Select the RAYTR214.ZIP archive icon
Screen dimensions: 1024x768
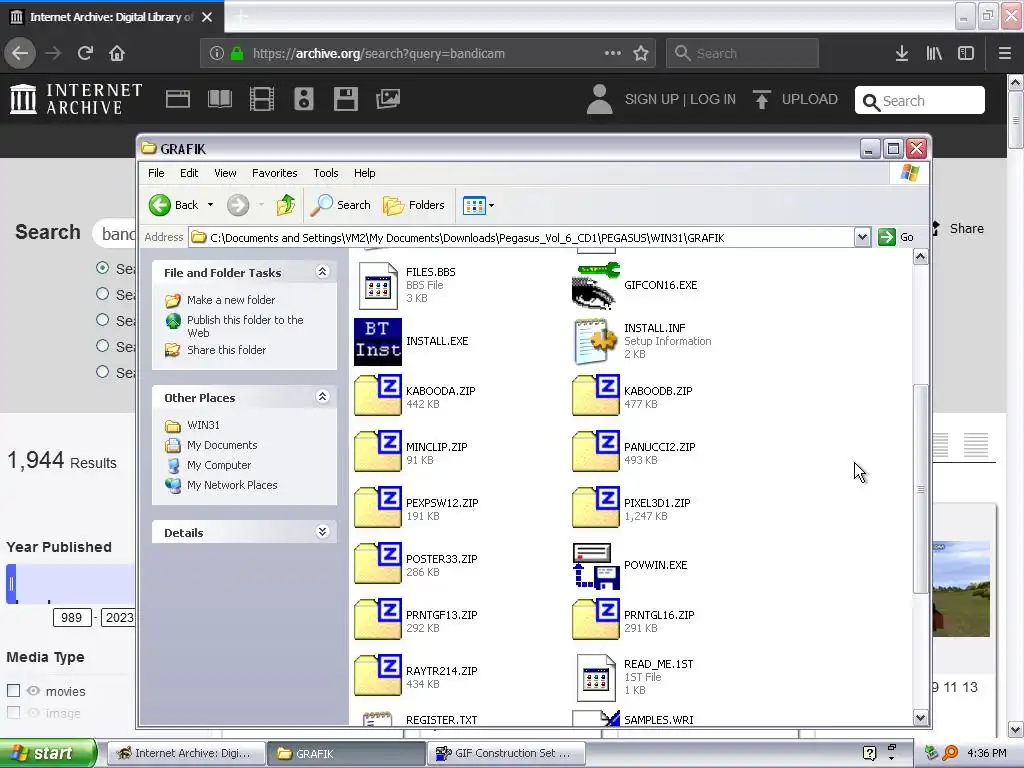pyautogui.click(x=377, y=677)
